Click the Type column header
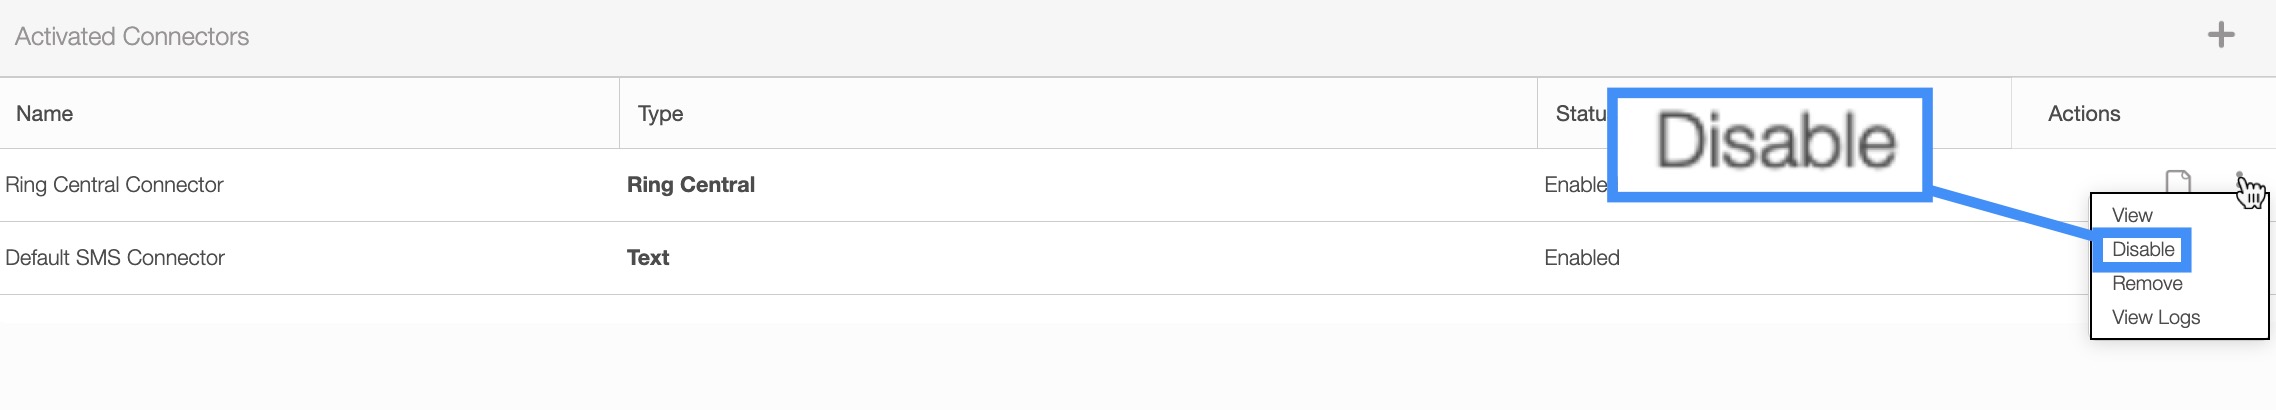The width and height of the screenshot is (2276, 410). coord(660,114)
